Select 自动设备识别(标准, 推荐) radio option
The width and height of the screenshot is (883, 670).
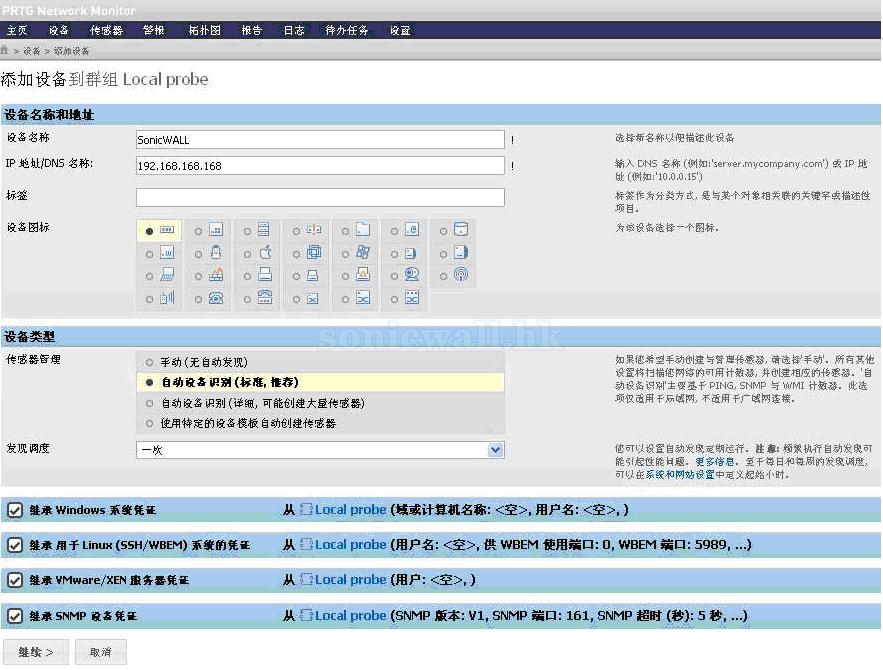pos(149,382)
